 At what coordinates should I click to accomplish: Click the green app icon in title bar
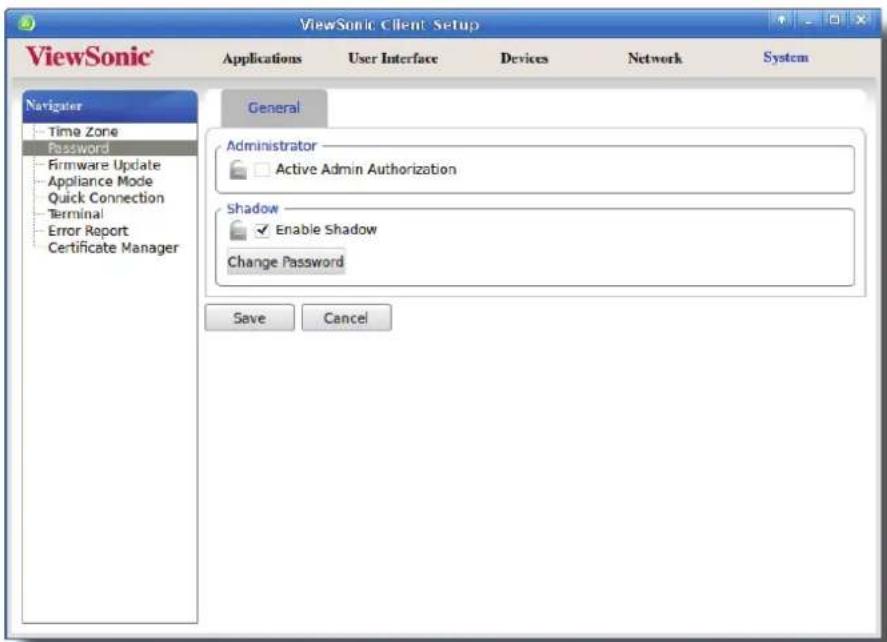(27, 23)
